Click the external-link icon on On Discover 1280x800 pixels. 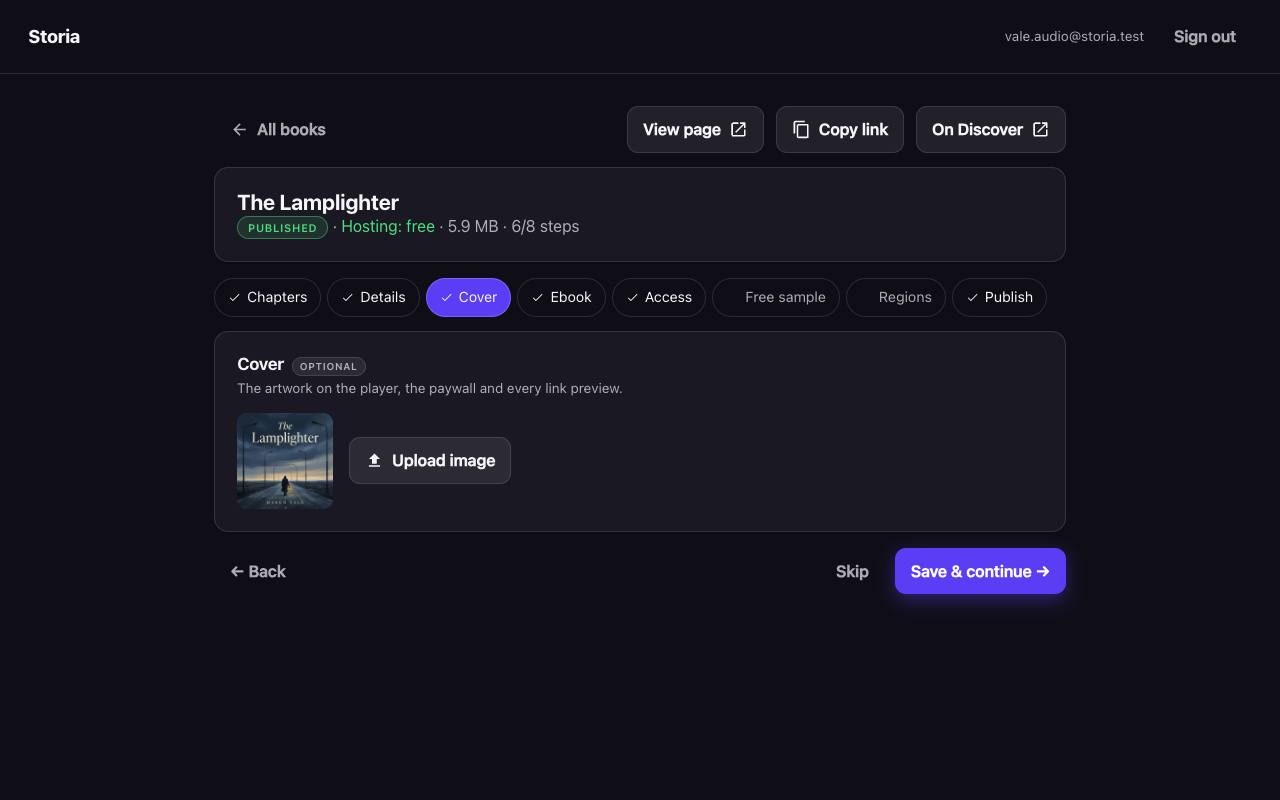1041,130
